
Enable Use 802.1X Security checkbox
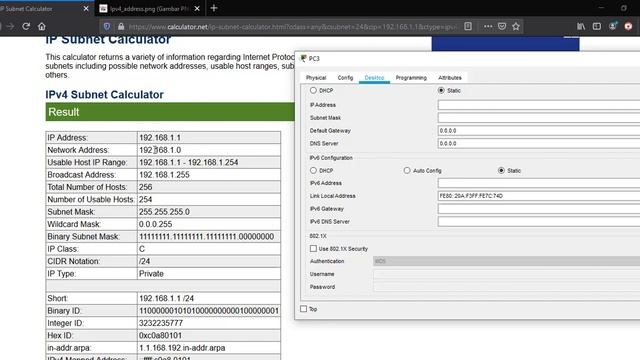point(313,248)
